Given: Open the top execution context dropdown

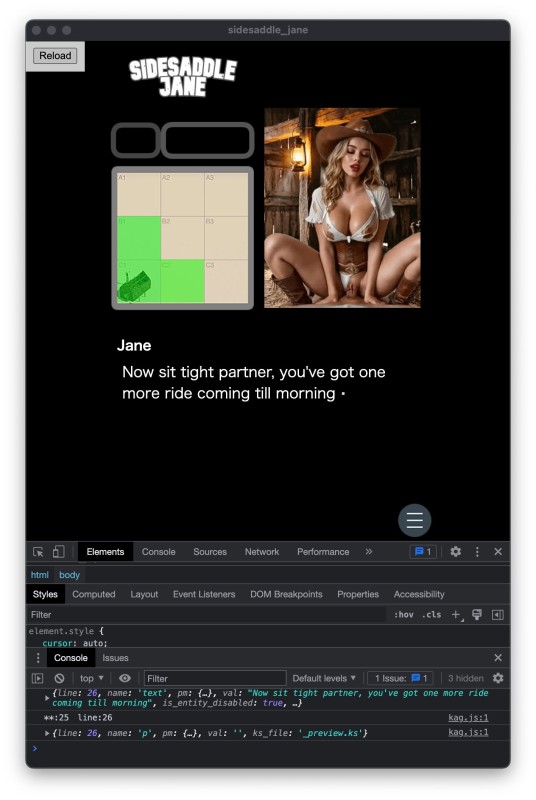Looking at the screenshot, I should pyautogui.click(x=92, y=678).
